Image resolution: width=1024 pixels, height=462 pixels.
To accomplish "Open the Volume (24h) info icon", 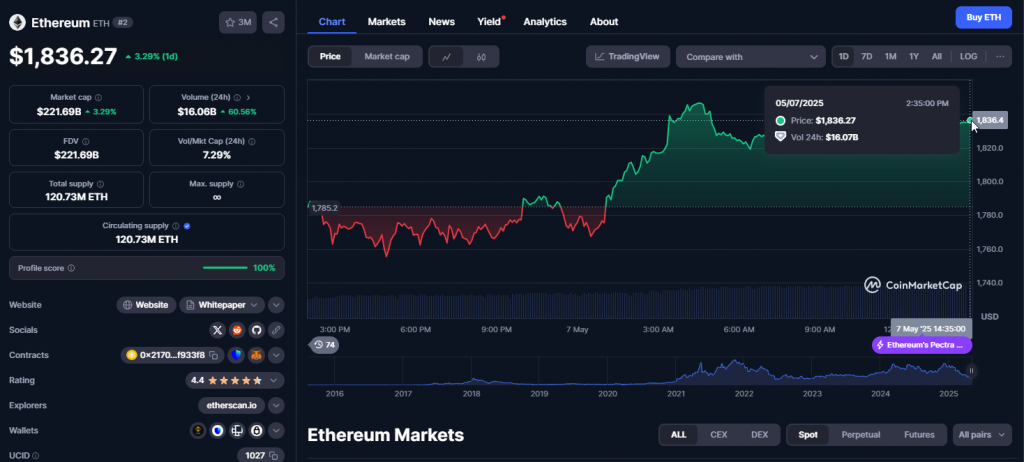I will 238,97.
